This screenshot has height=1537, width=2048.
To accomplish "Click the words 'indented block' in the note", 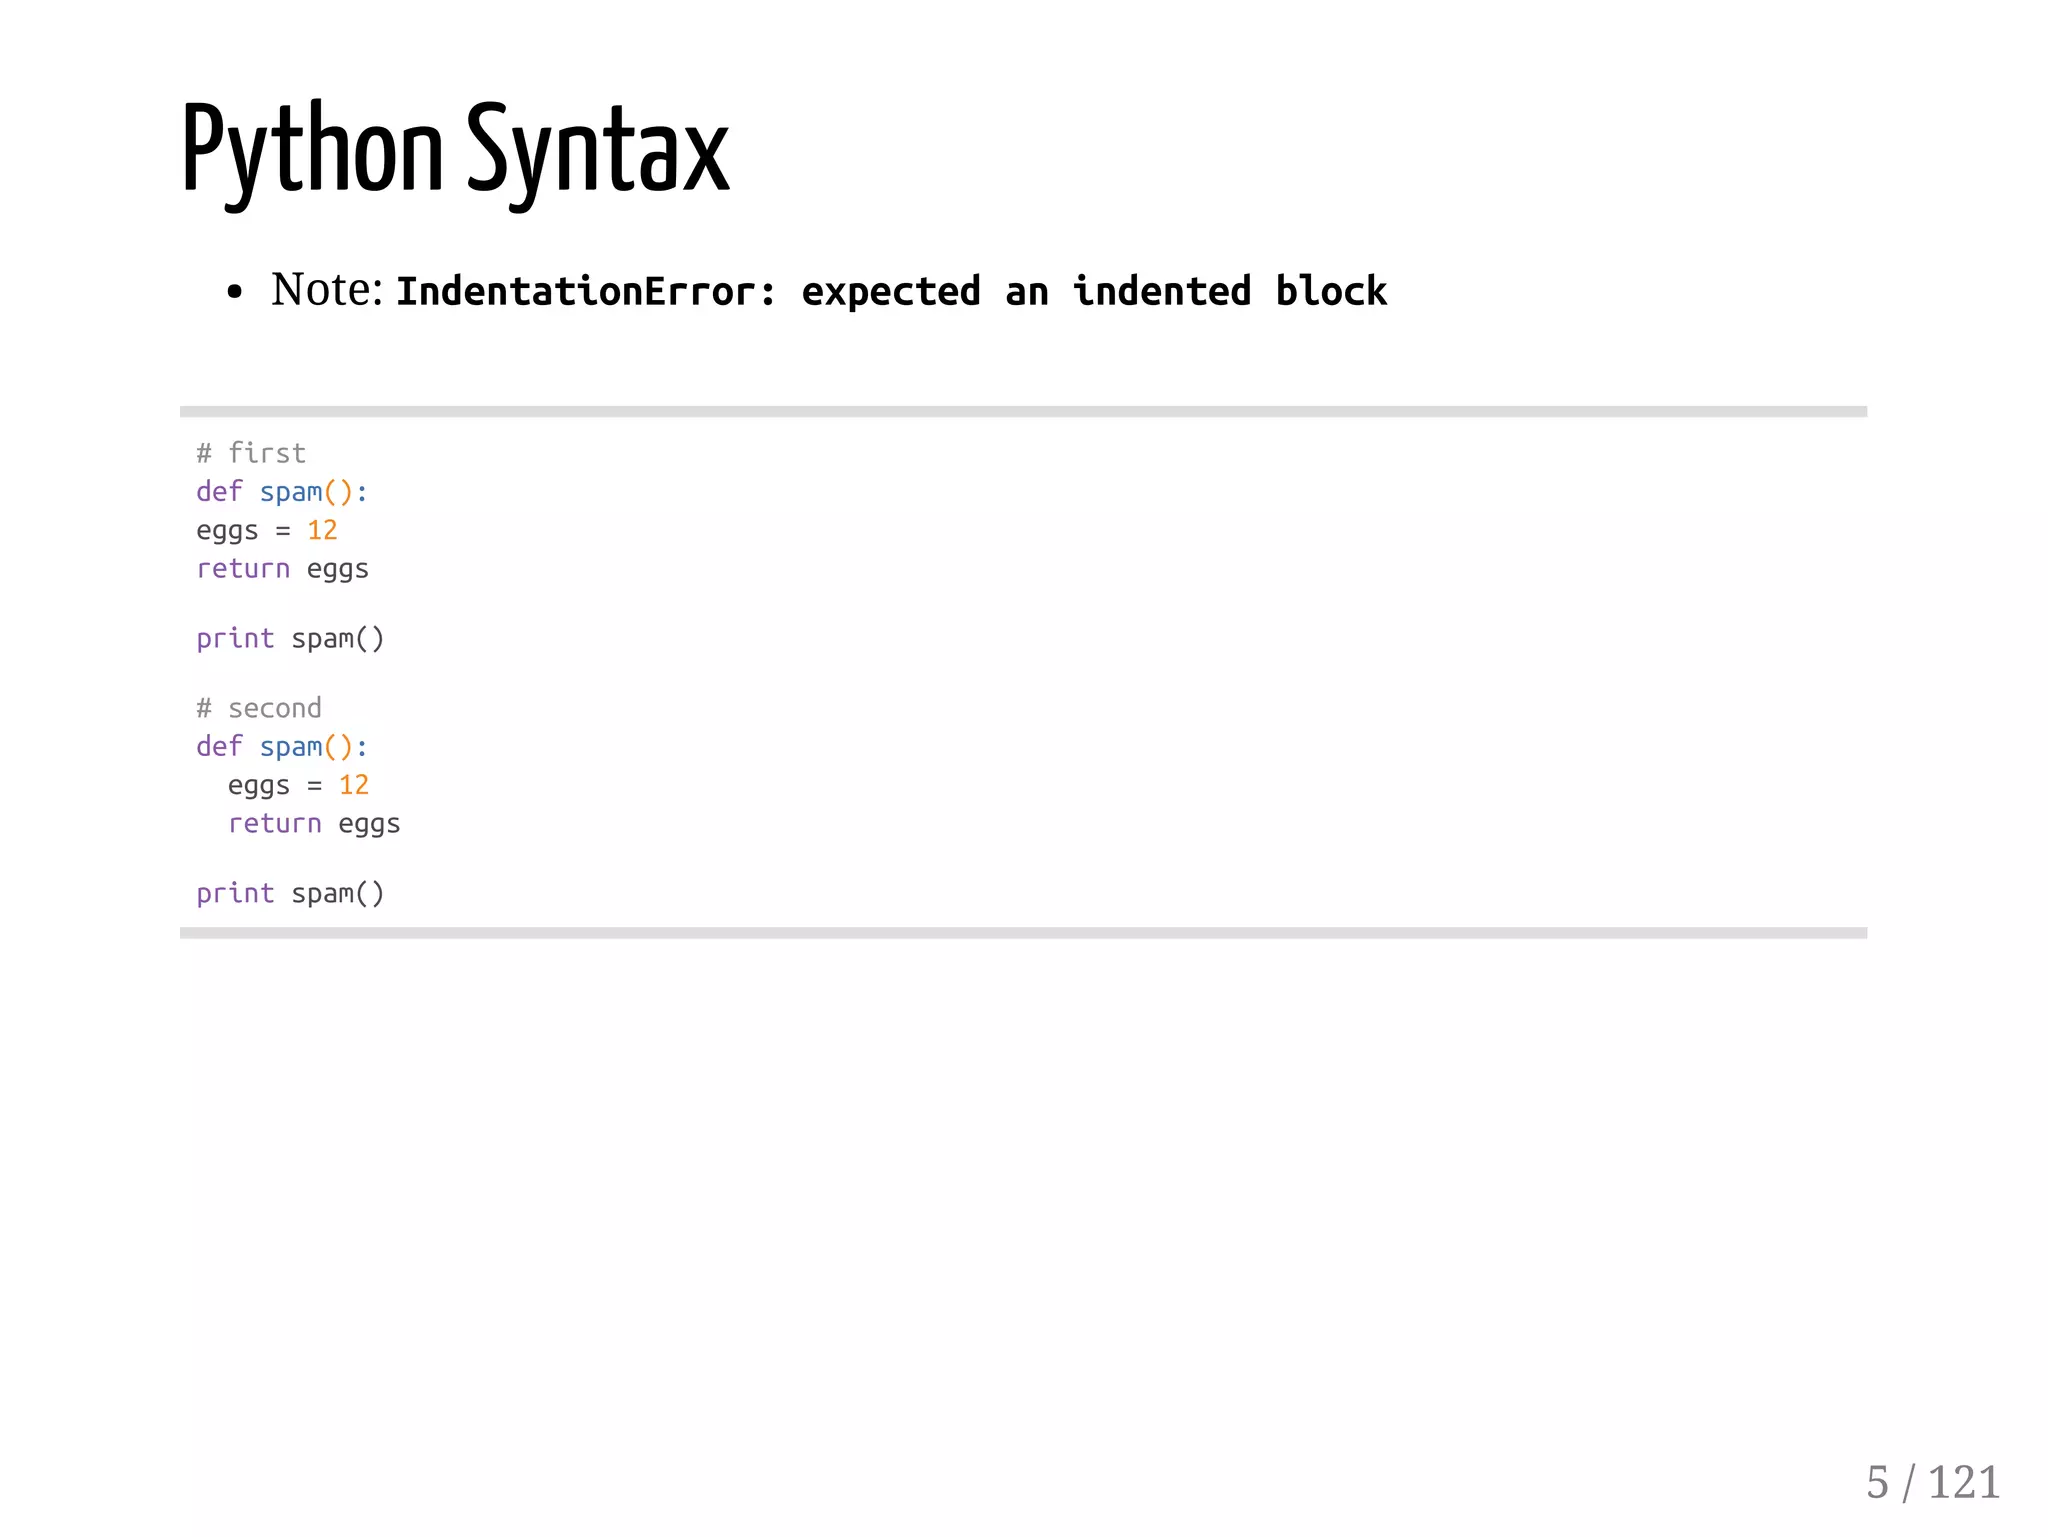I will pyautogui.click(x=1229, y=292).
